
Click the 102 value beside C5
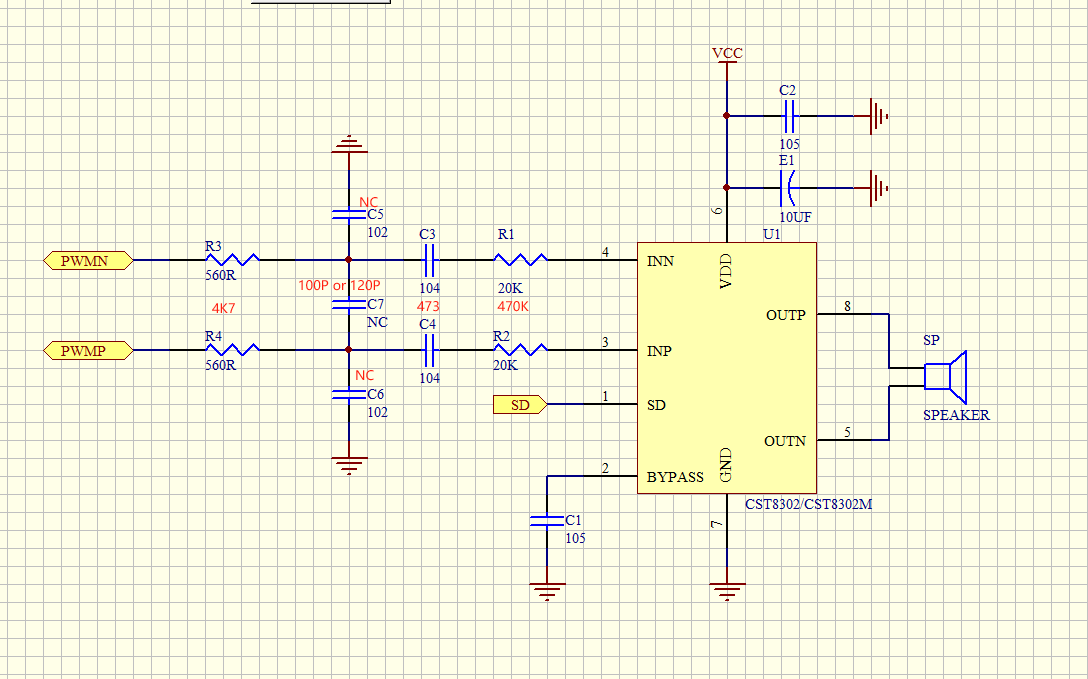coord(377,232)
